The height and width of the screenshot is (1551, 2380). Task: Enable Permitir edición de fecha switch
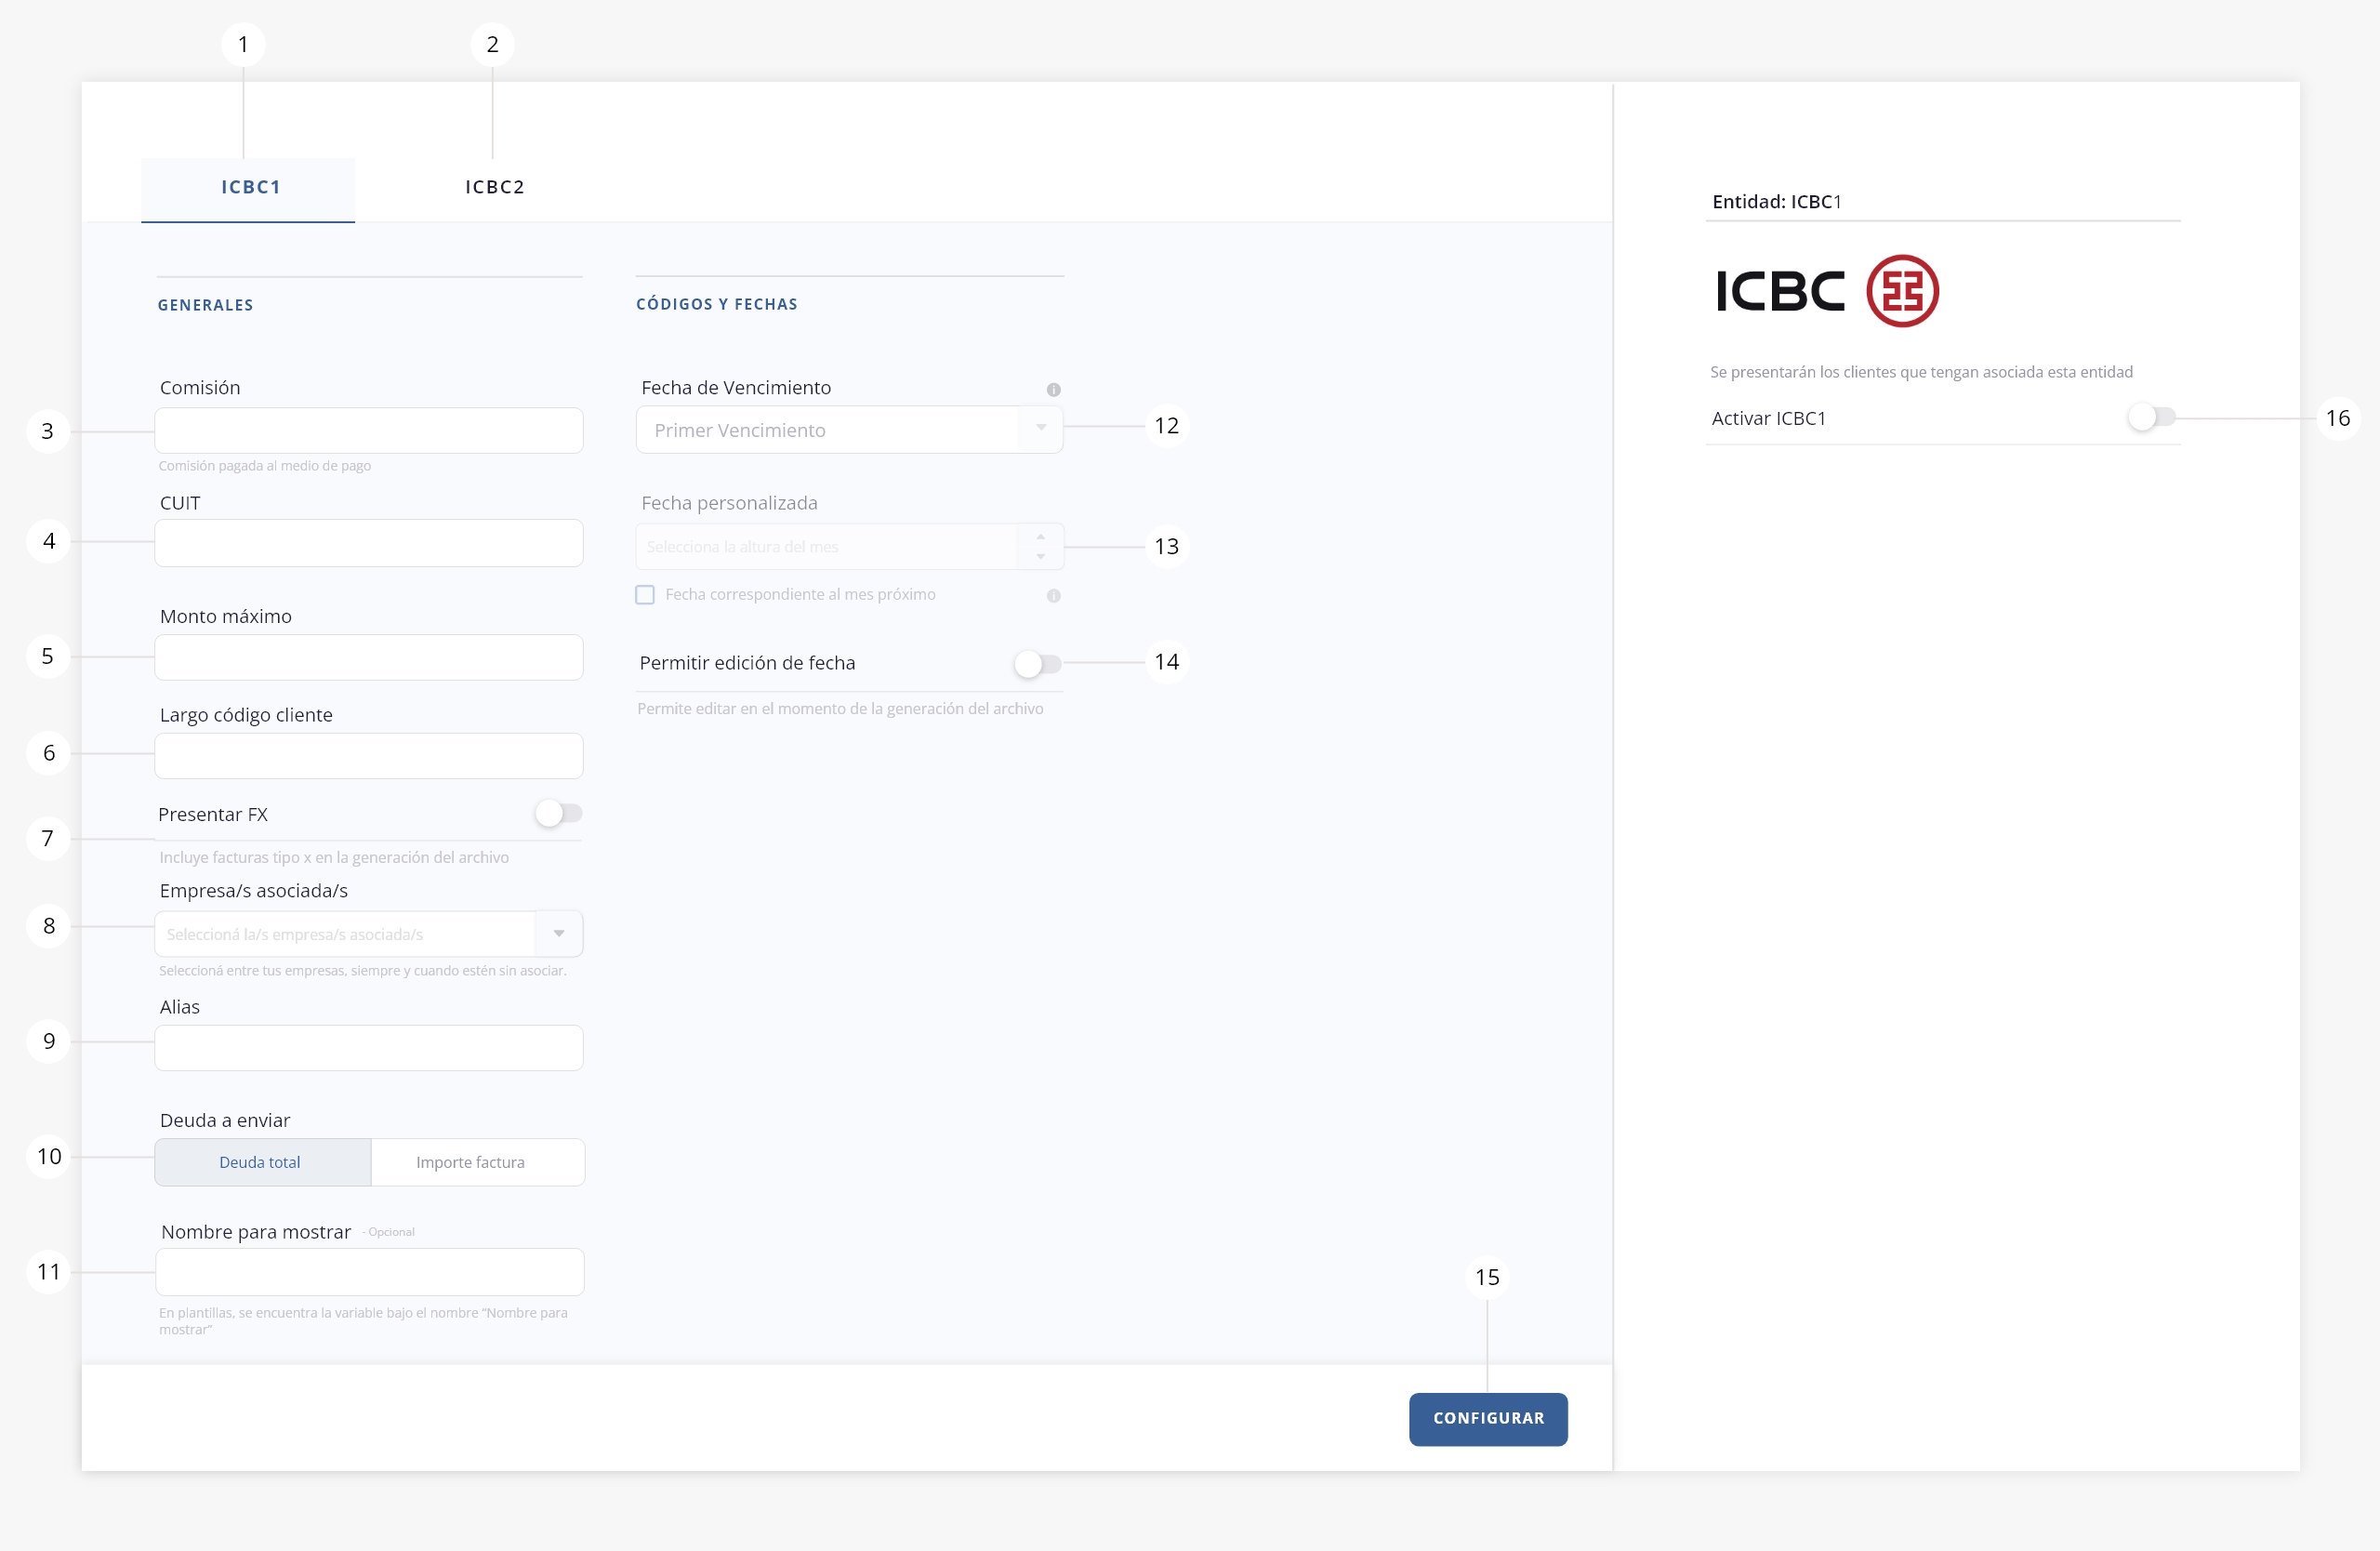[x=1037, y=663]
